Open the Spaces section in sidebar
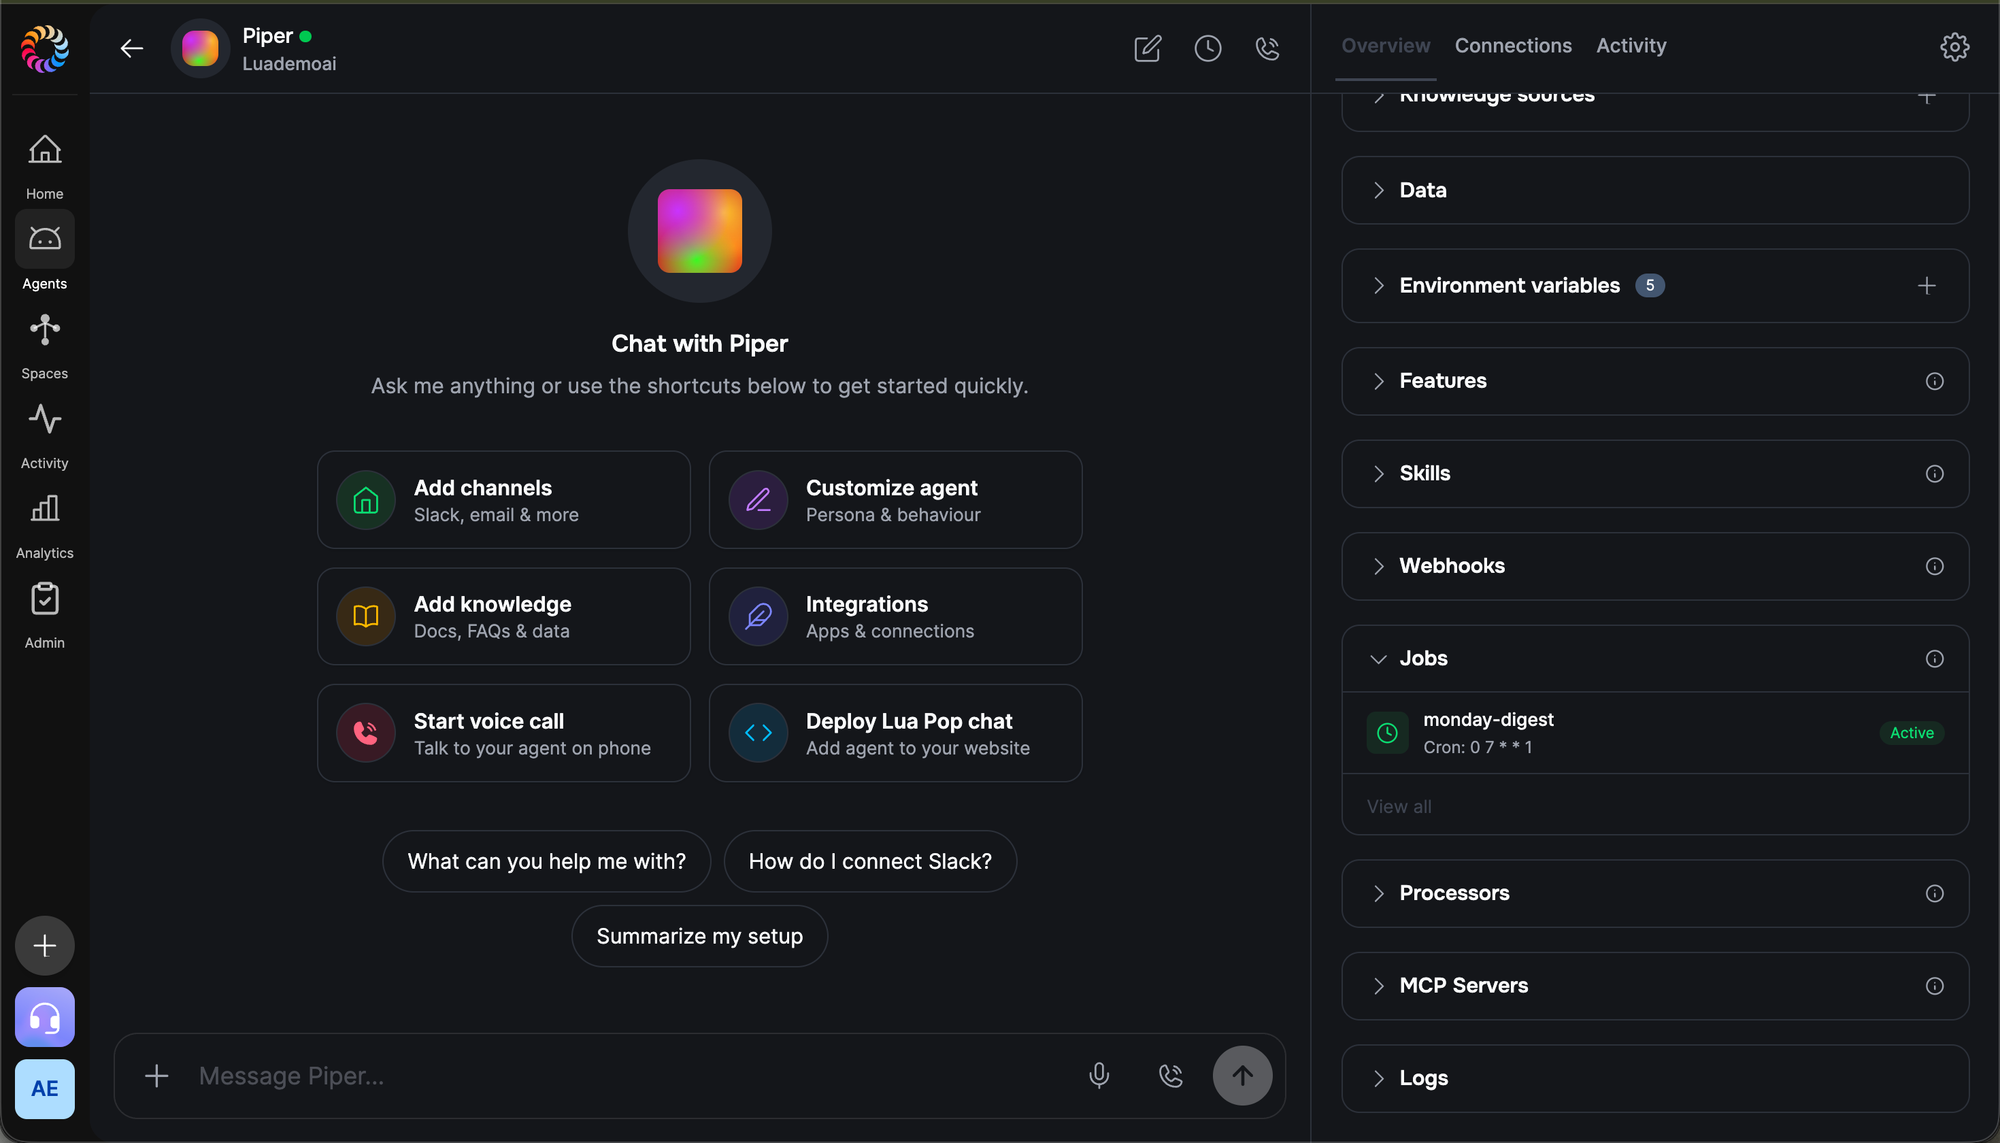The image size is (2000, 1143). click(44, 346)
